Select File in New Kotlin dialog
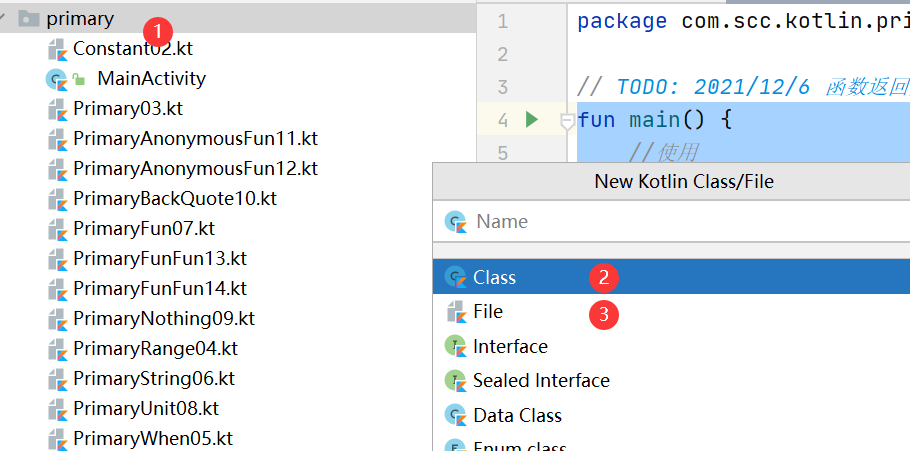This screenshot has height=451, width=910. coord(671,312)
